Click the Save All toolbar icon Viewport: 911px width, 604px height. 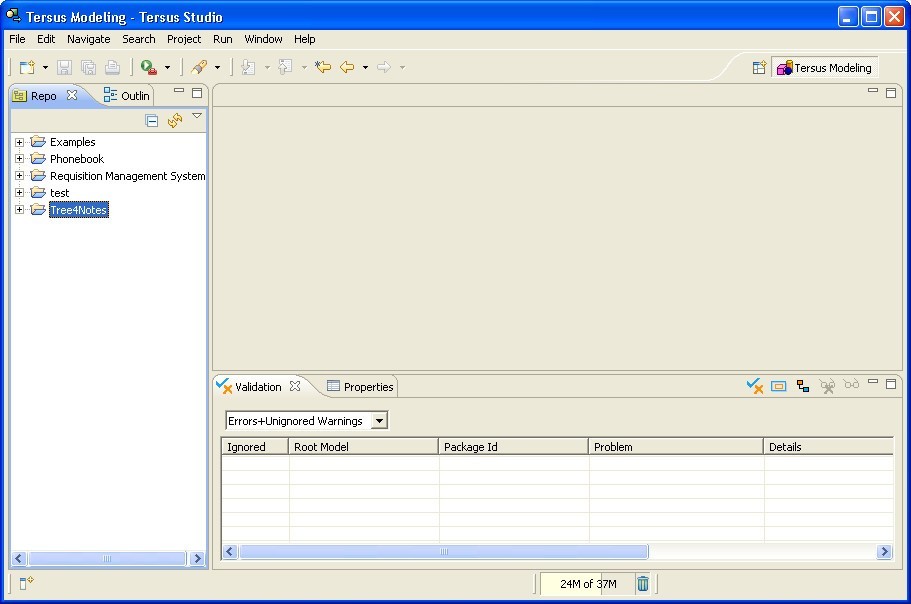[86, 67]
